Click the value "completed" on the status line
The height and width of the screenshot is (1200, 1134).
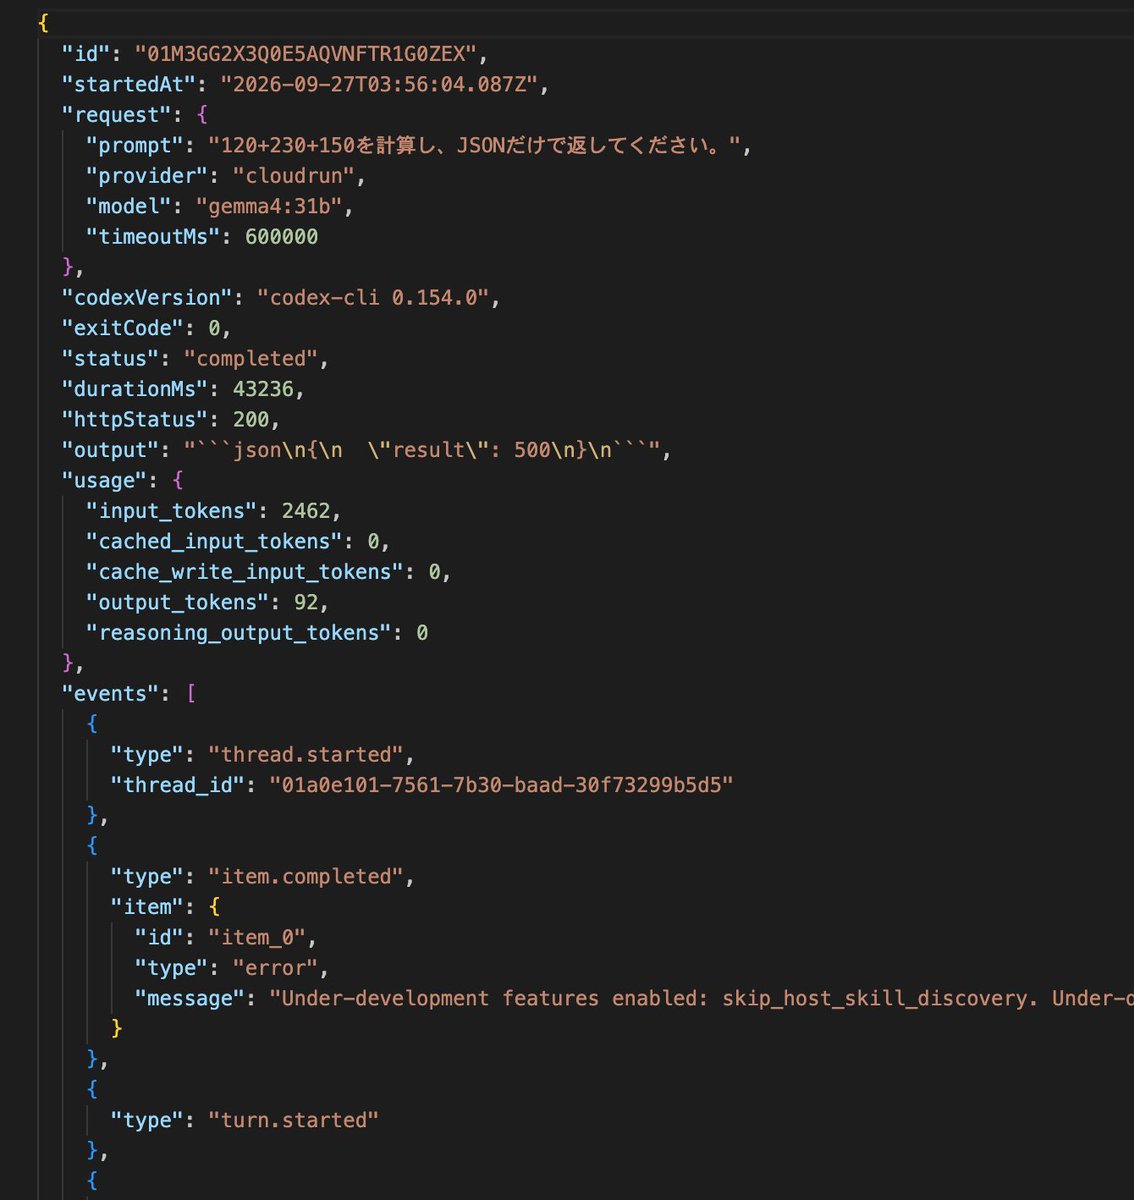(x=251, y=358)
